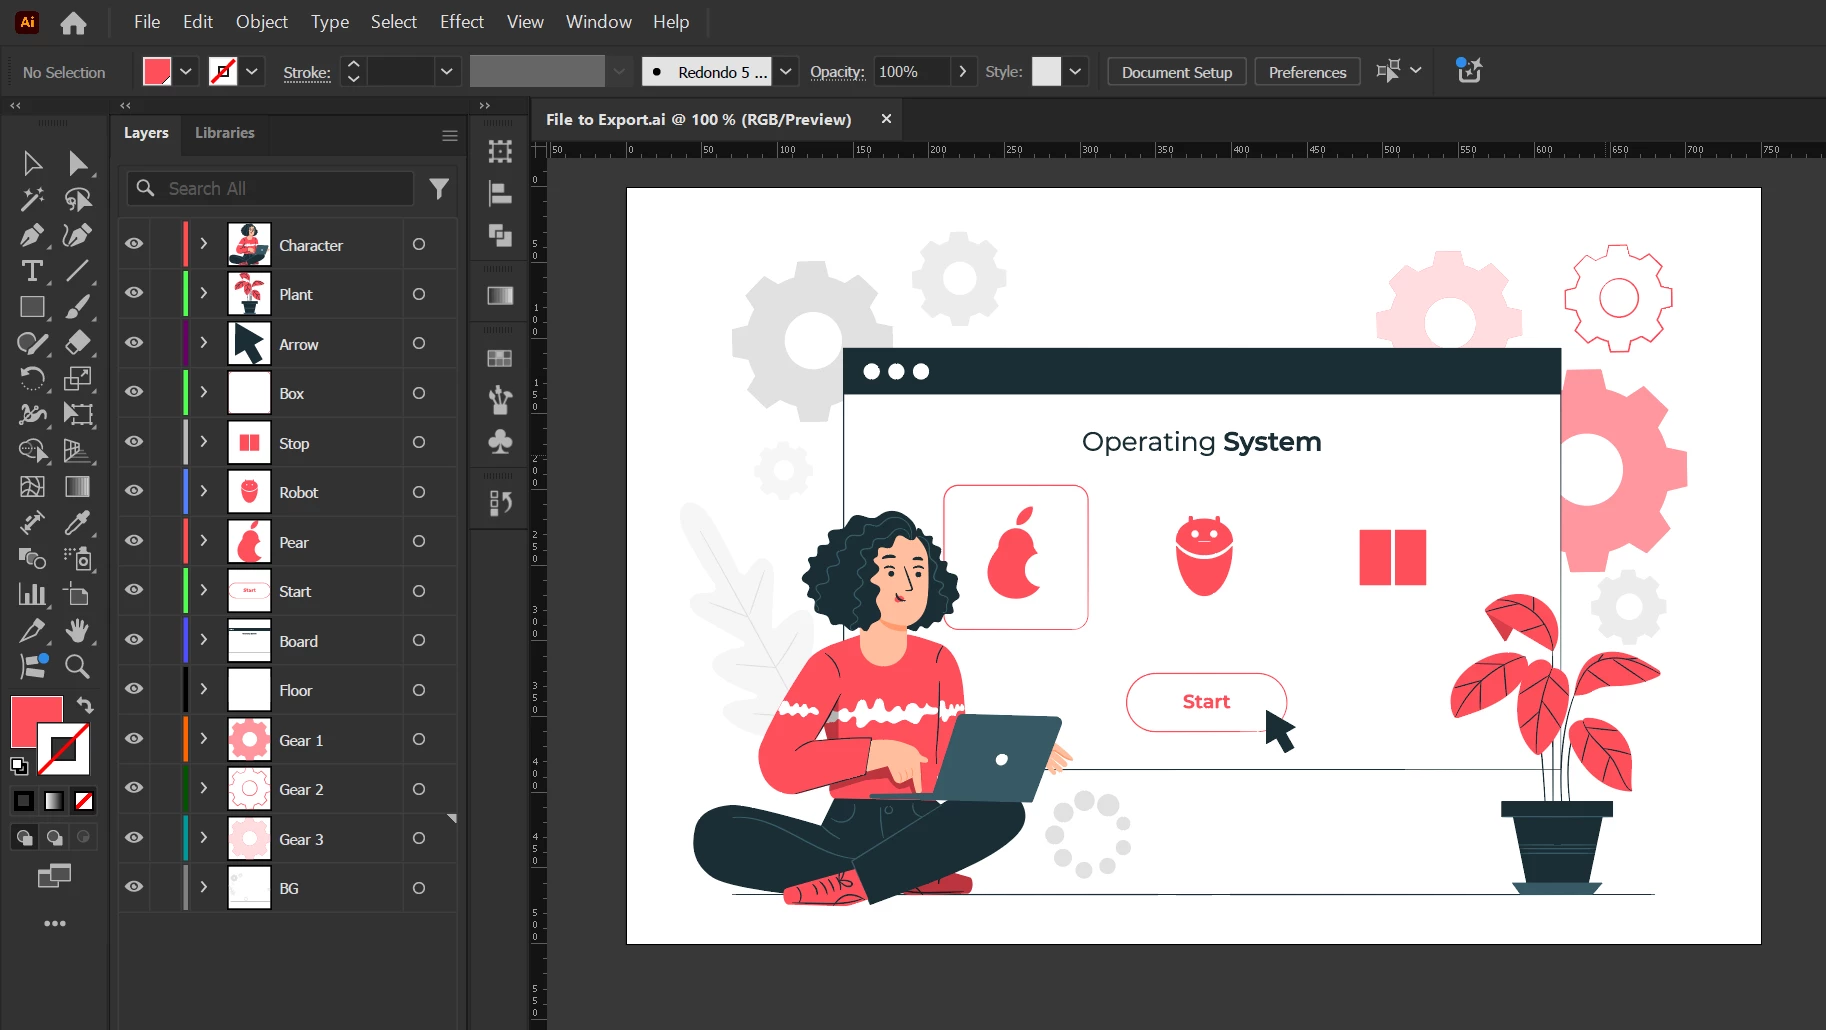The width and height of the screenshot is (1826, 1030).
Task: Toggle visibility of the Arrow layer
Action: pyautogui.click(x=134, y=343)
